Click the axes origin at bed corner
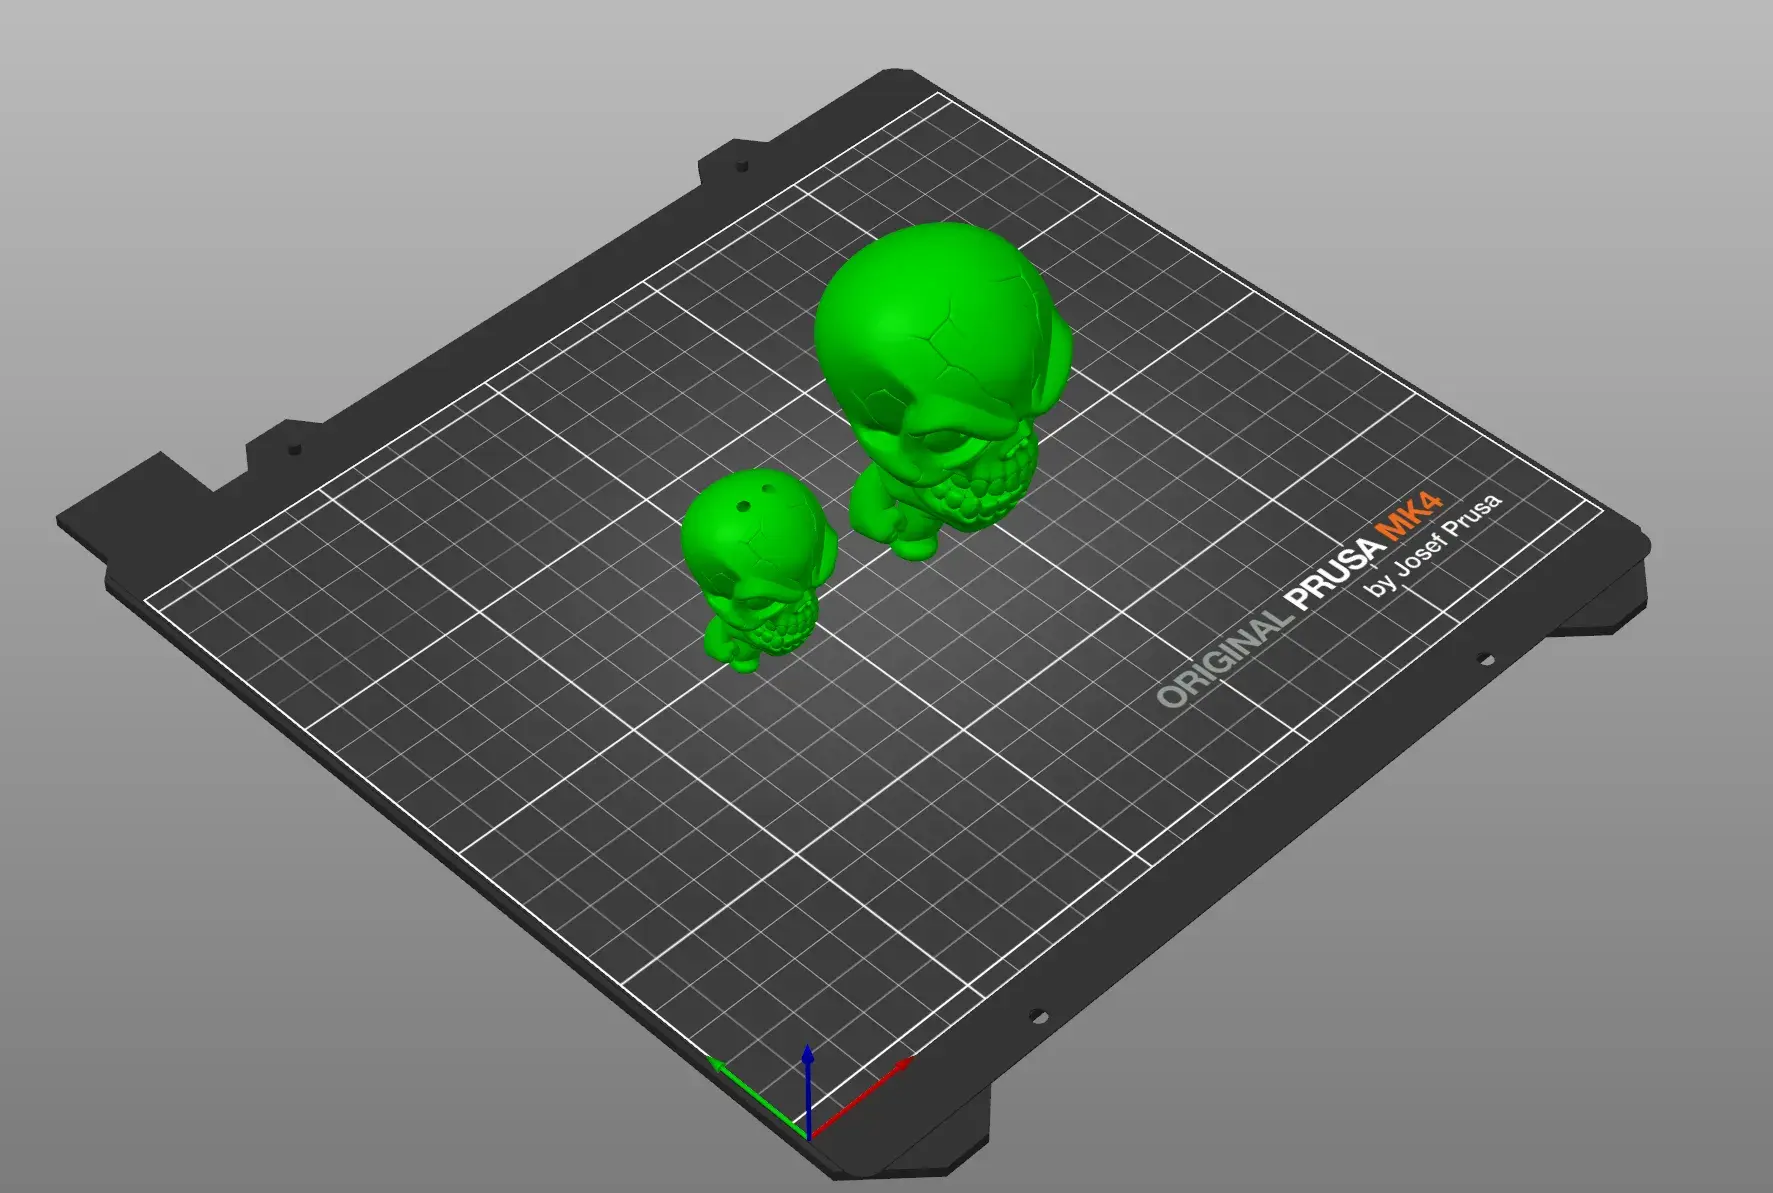This screenshot has height=1193, width=1773. tap(808, 1135)
